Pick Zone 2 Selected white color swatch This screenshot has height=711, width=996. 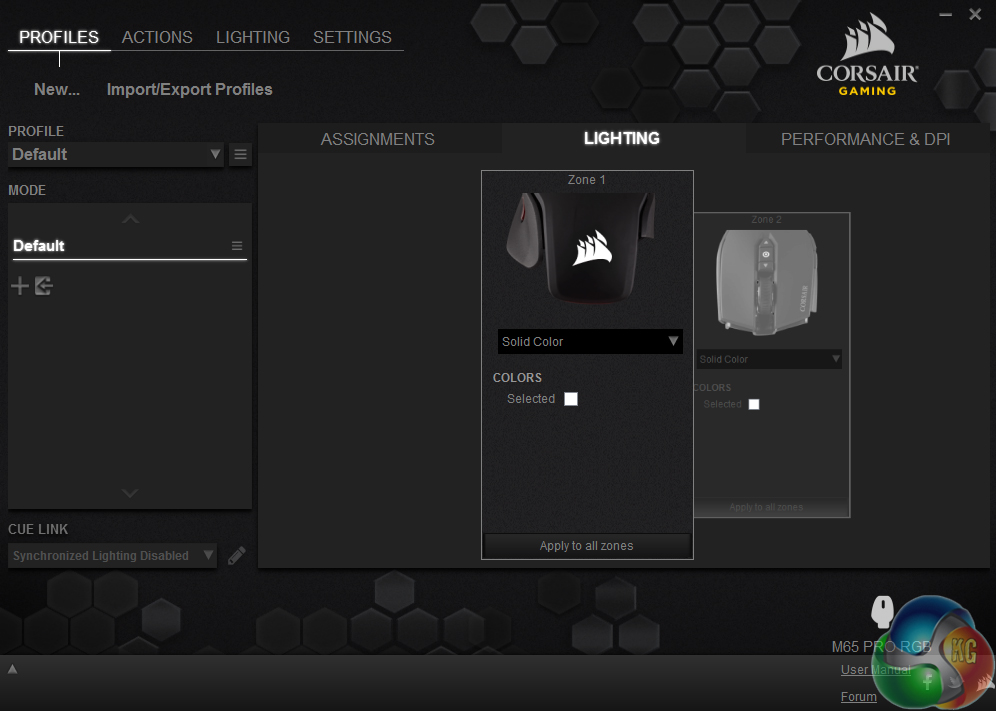point(754,404)
